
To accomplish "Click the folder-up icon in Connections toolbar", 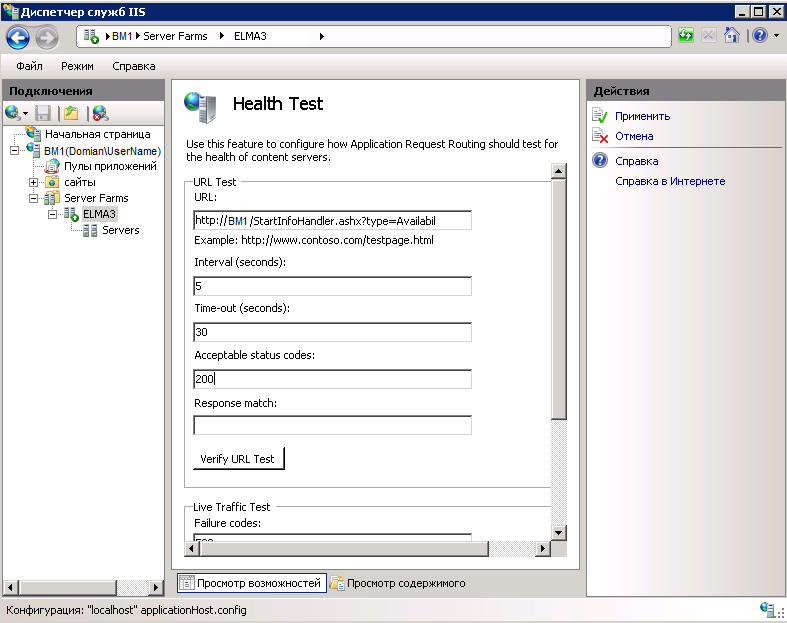I will [x=71, y=113].
